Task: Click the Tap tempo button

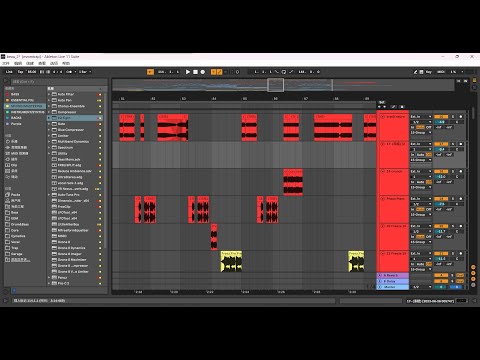Action: [x=20, y=72]
